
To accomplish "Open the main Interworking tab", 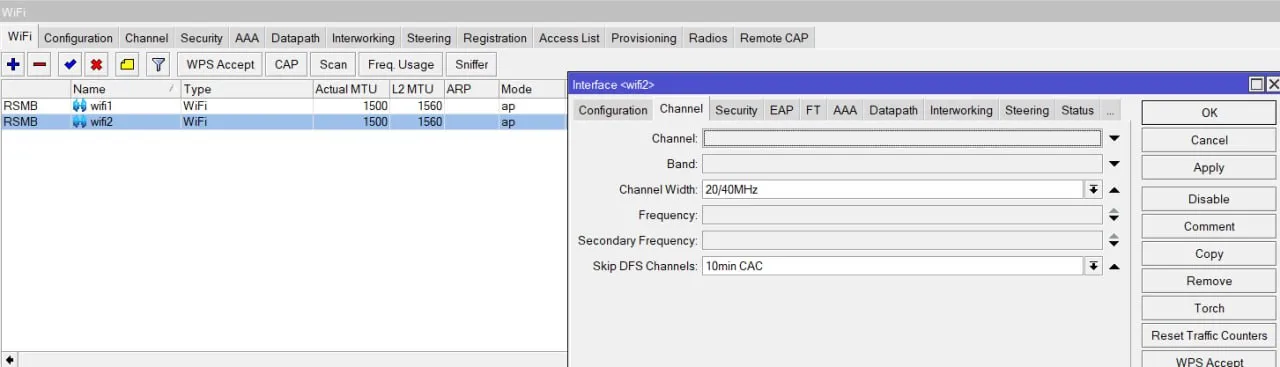I will click(x=363, y=38).
